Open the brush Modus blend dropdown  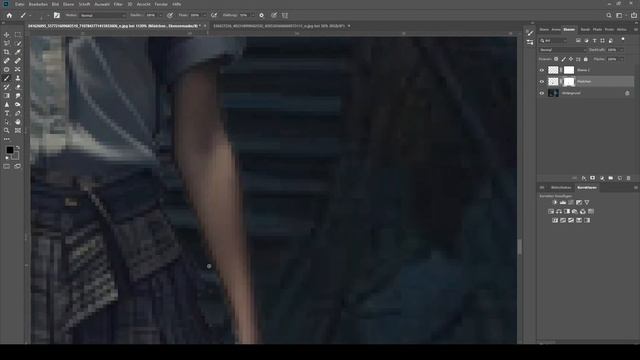pyautogui.click(x=103, y=15)
